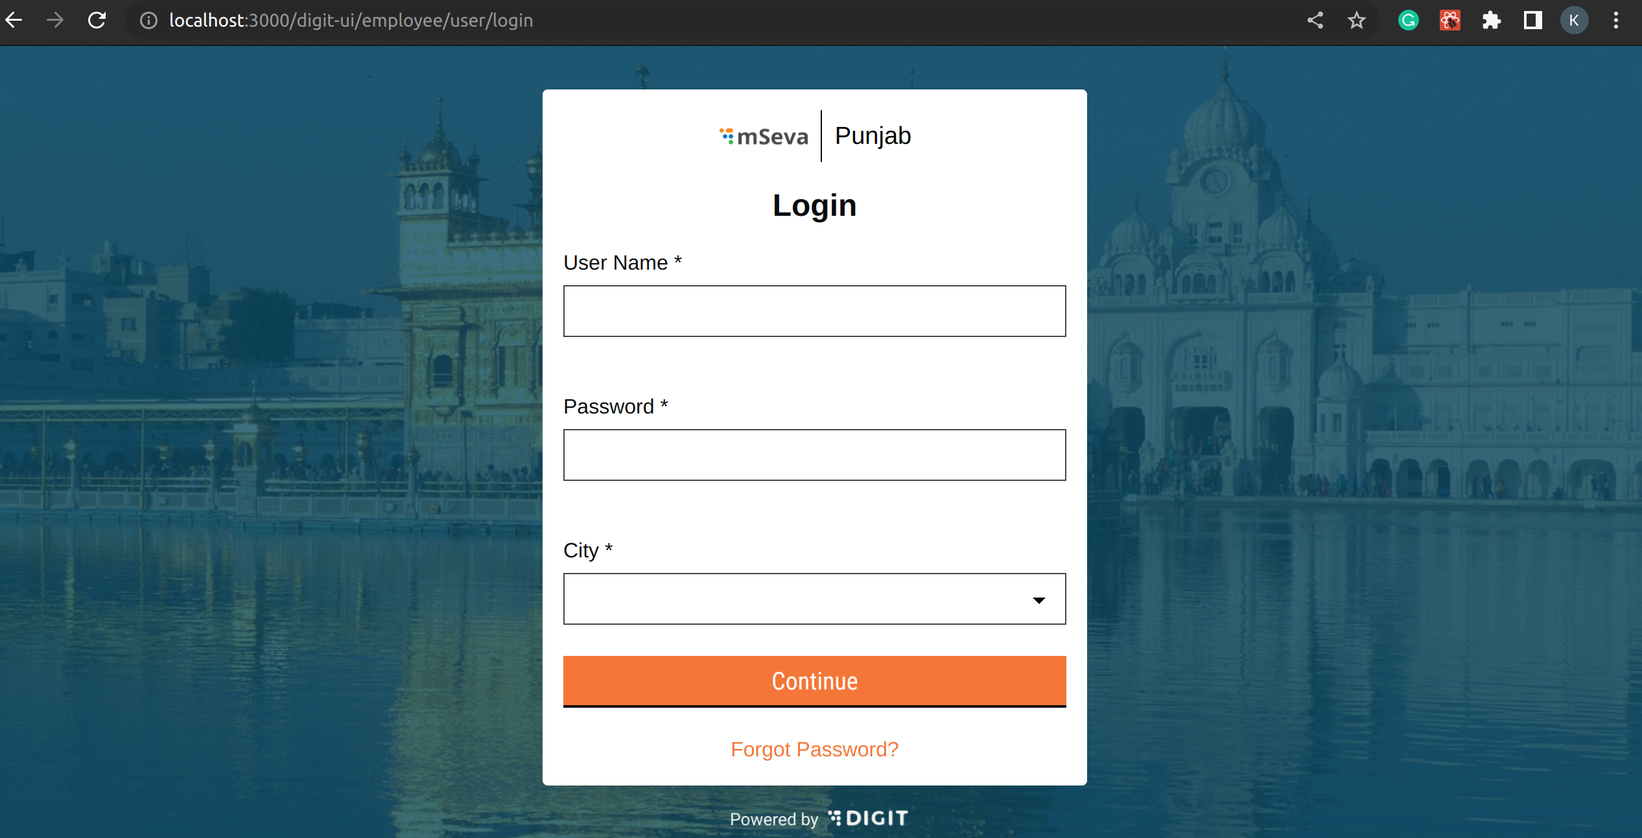The width and height of the screenshot is (1642, 838).
Task: Open the red extension icon
Action: pyautogui.click(x=1450, y=20)
